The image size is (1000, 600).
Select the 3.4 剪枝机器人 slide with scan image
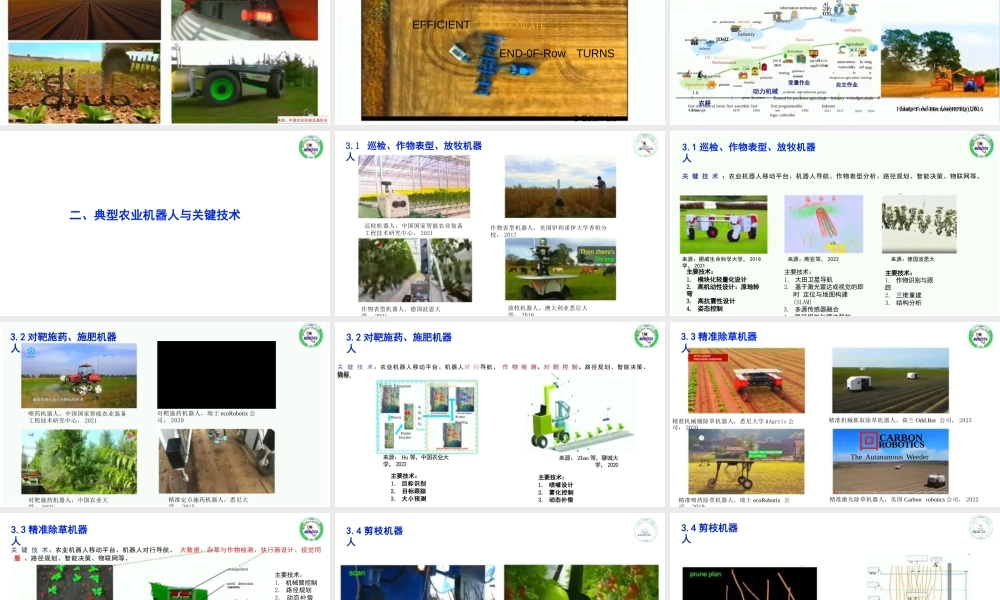point(499,557)
